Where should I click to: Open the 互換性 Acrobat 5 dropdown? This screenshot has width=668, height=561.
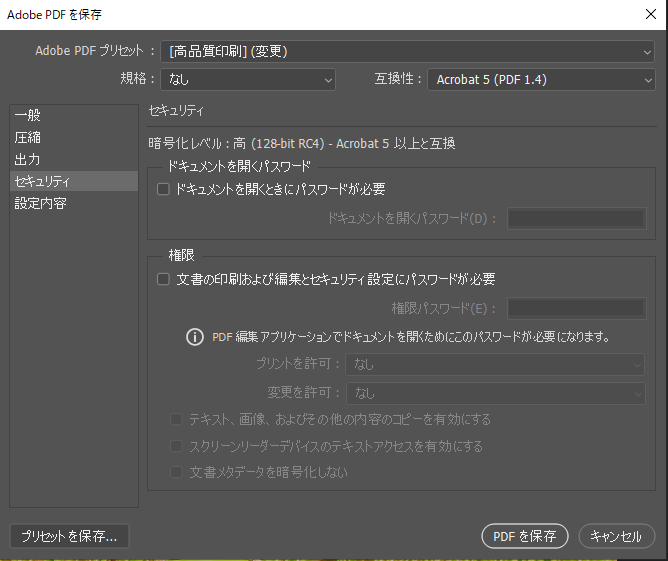pos(541,80)
